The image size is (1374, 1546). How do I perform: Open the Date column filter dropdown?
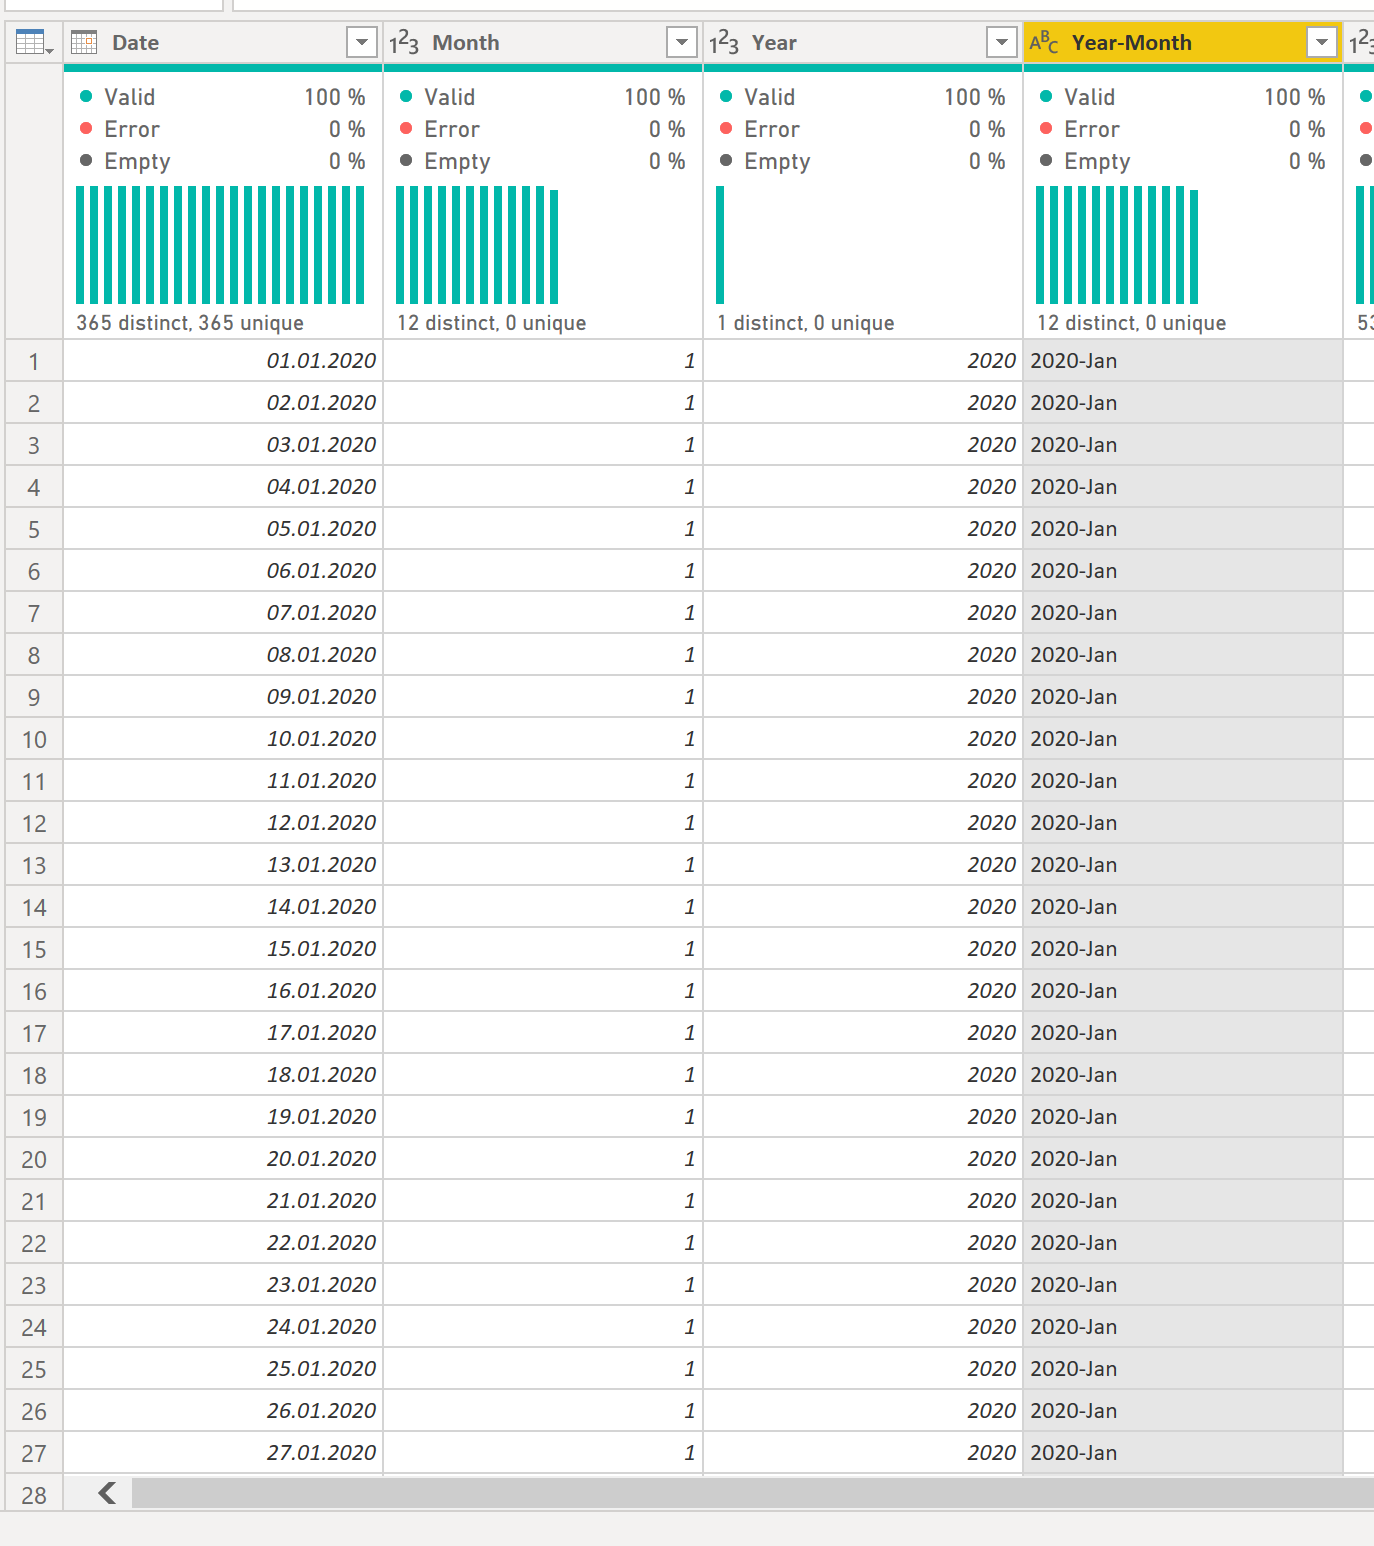click(x=362, y=42)
